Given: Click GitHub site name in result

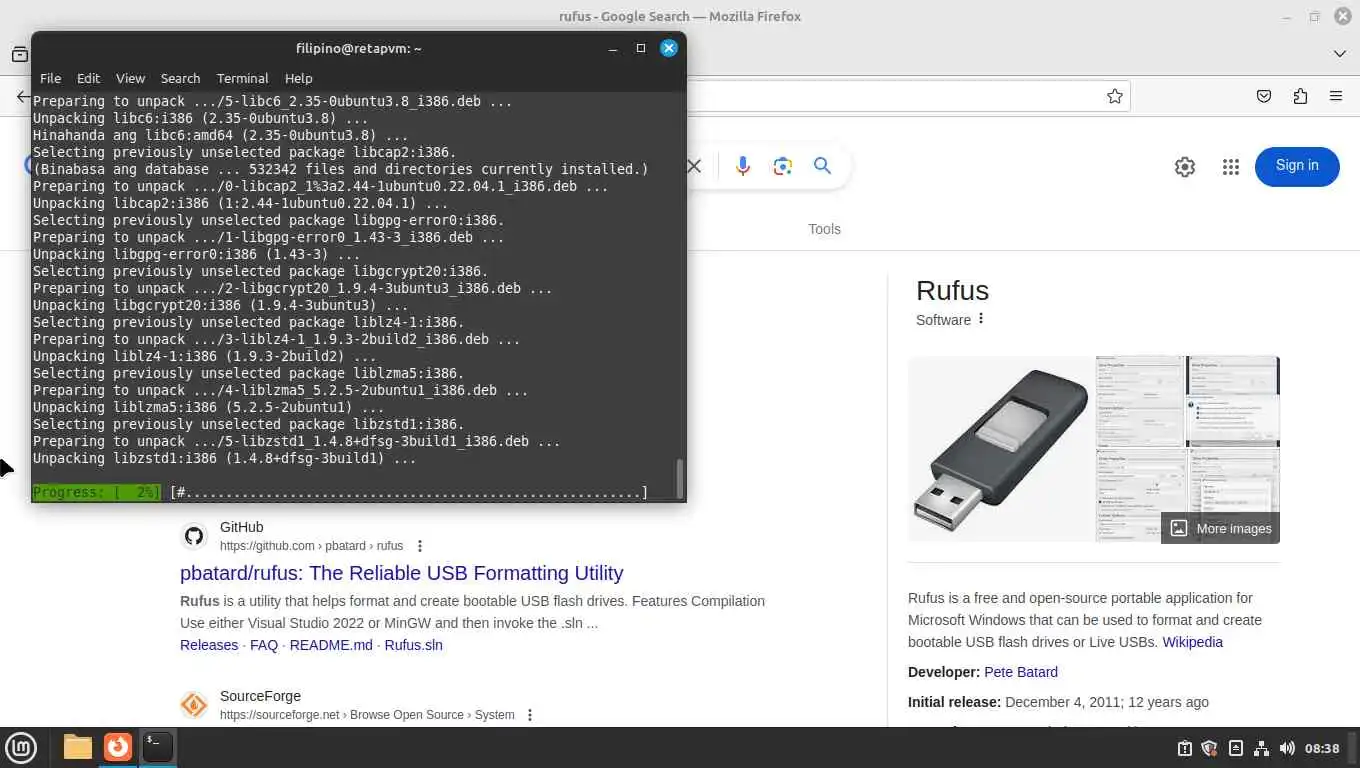Looking at the screenshot, I should (x=242, y=527).
